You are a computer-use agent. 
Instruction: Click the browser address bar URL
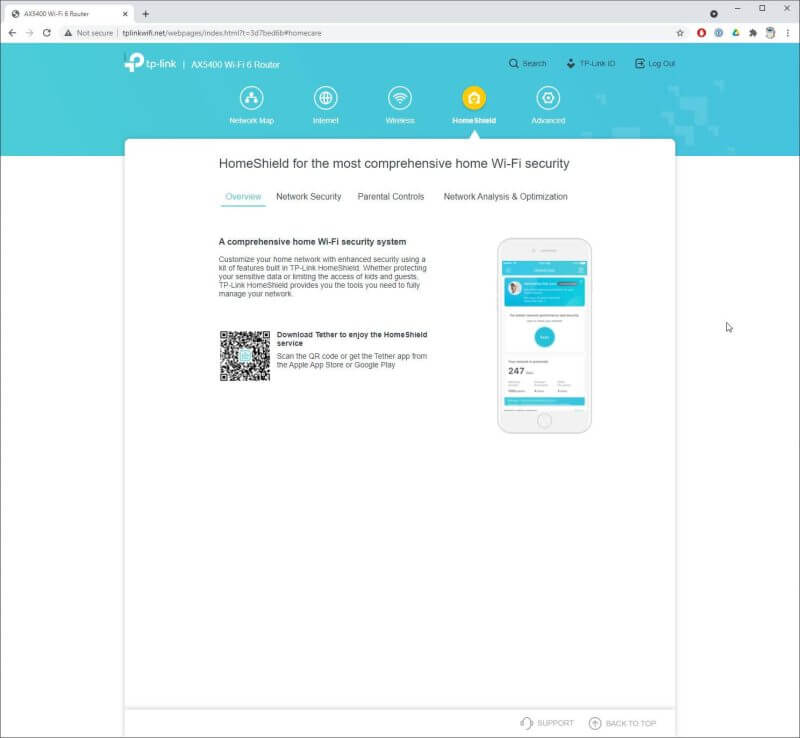222,33
